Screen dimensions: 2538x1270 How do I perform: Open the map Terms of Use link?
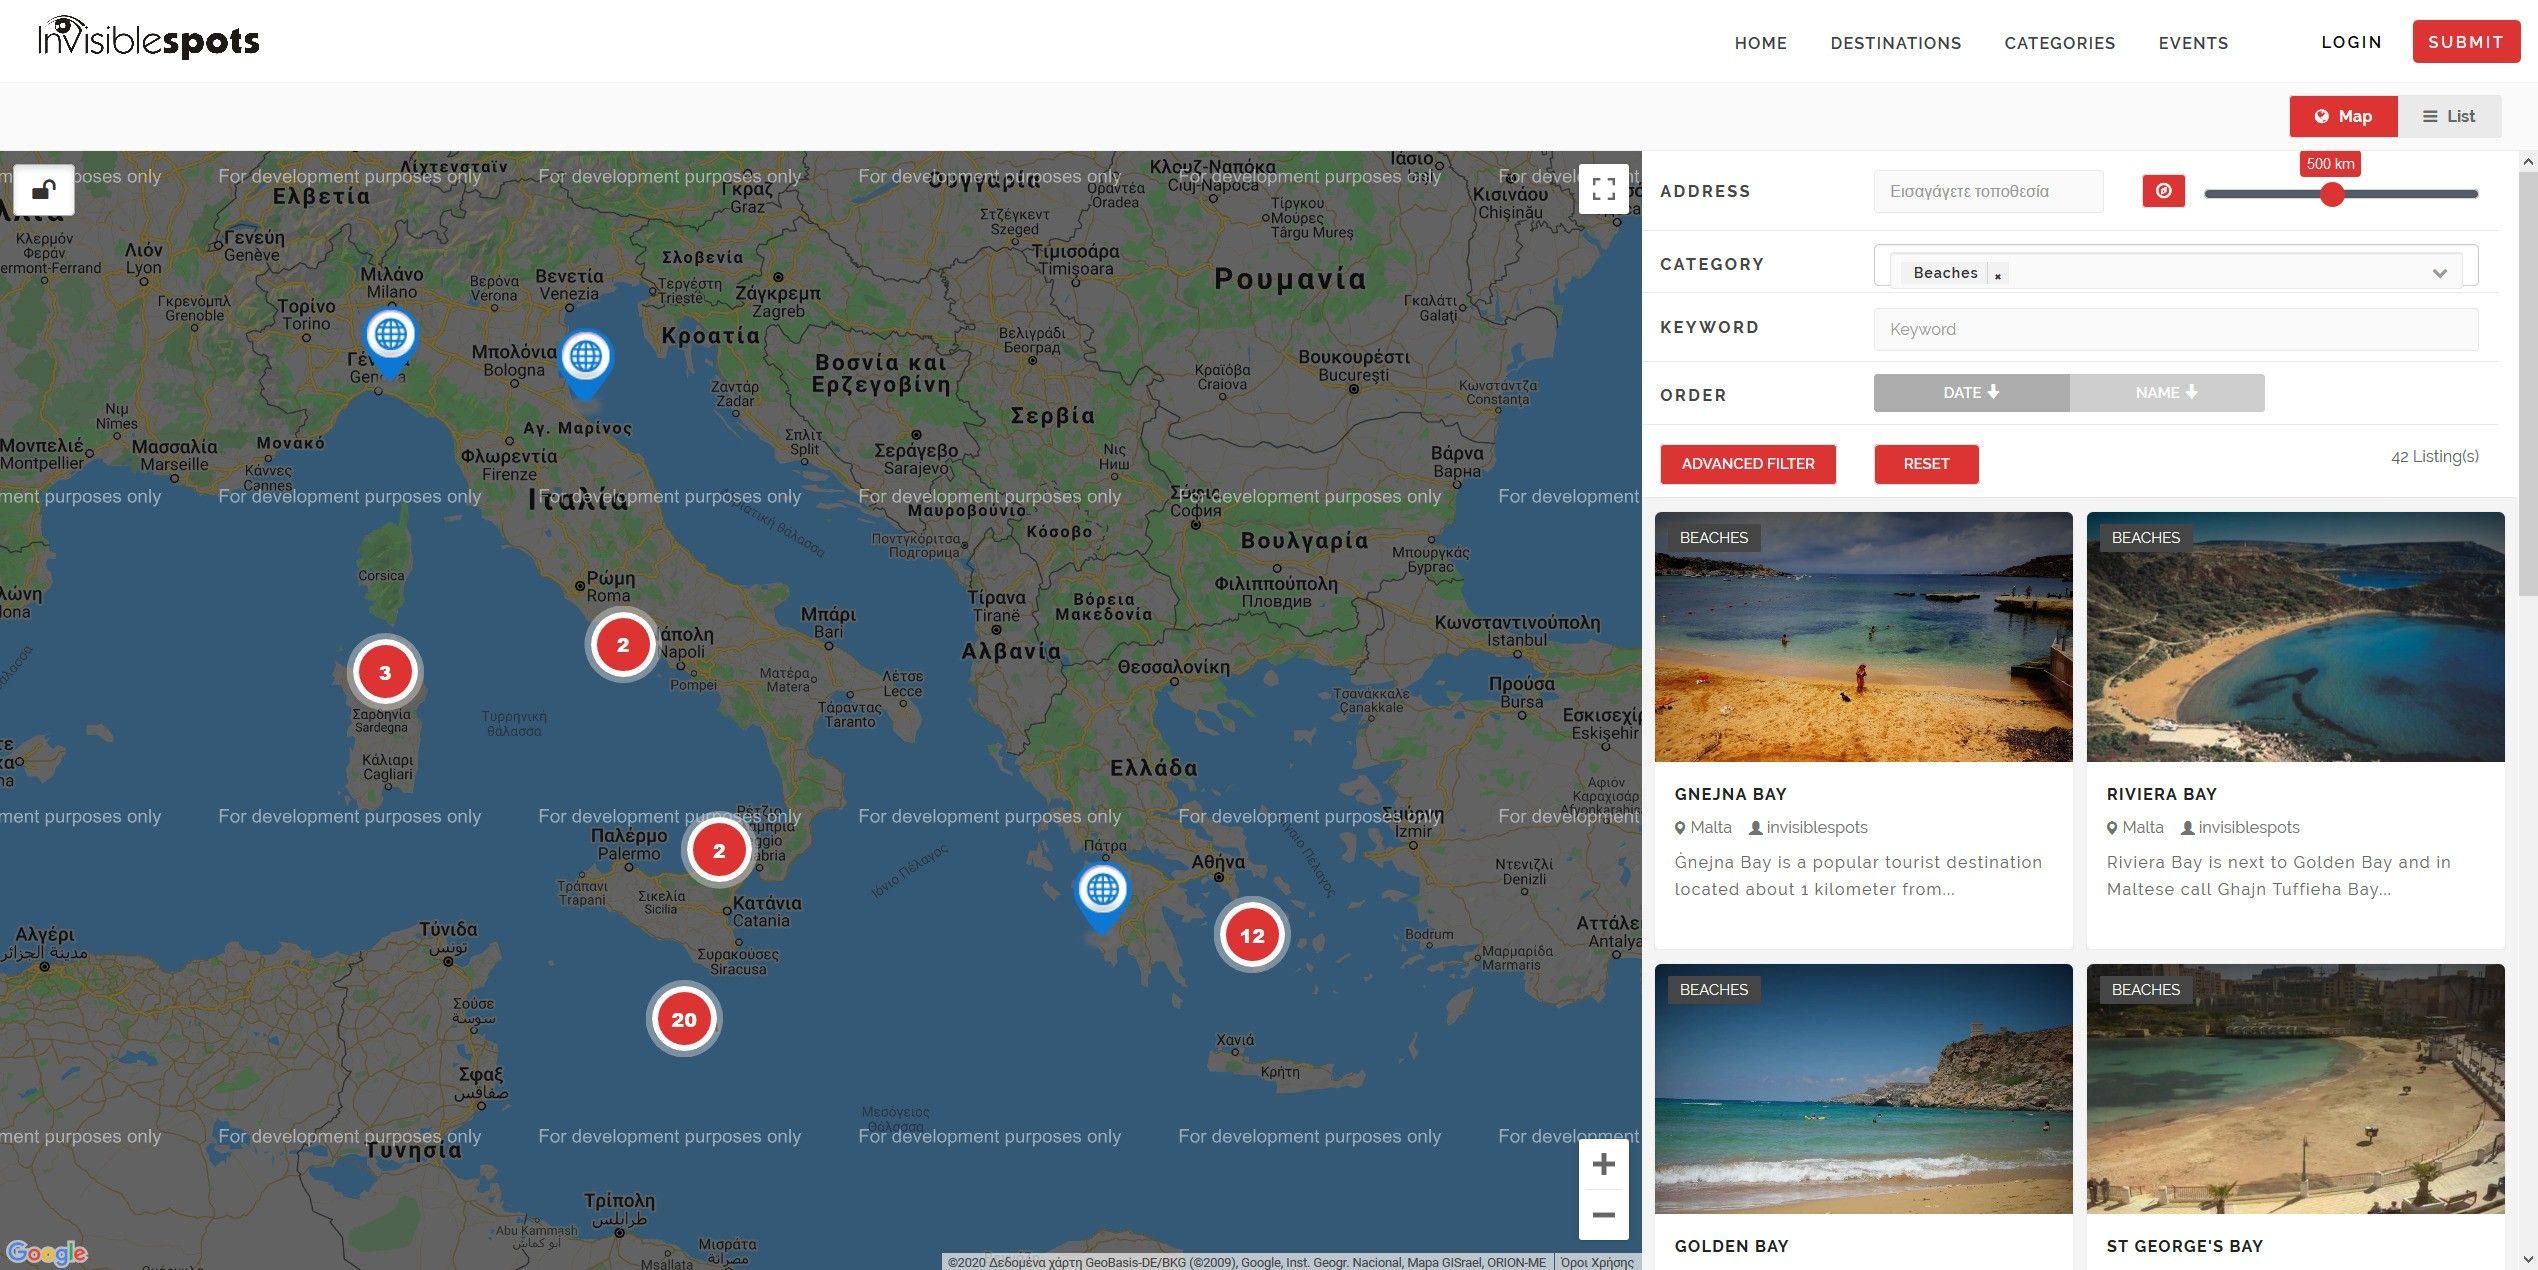click(1597, 1263)
